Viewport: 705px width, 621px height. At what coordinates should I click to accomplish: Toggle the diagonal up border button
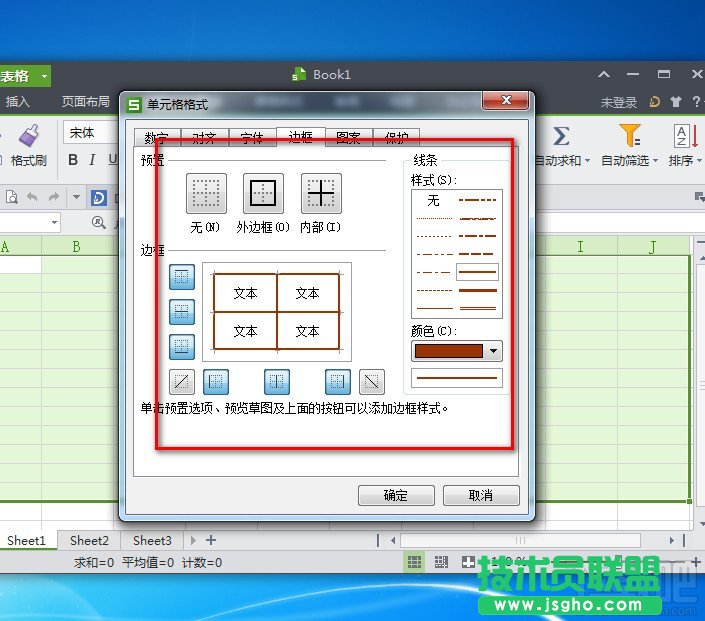tap(182, 382)
